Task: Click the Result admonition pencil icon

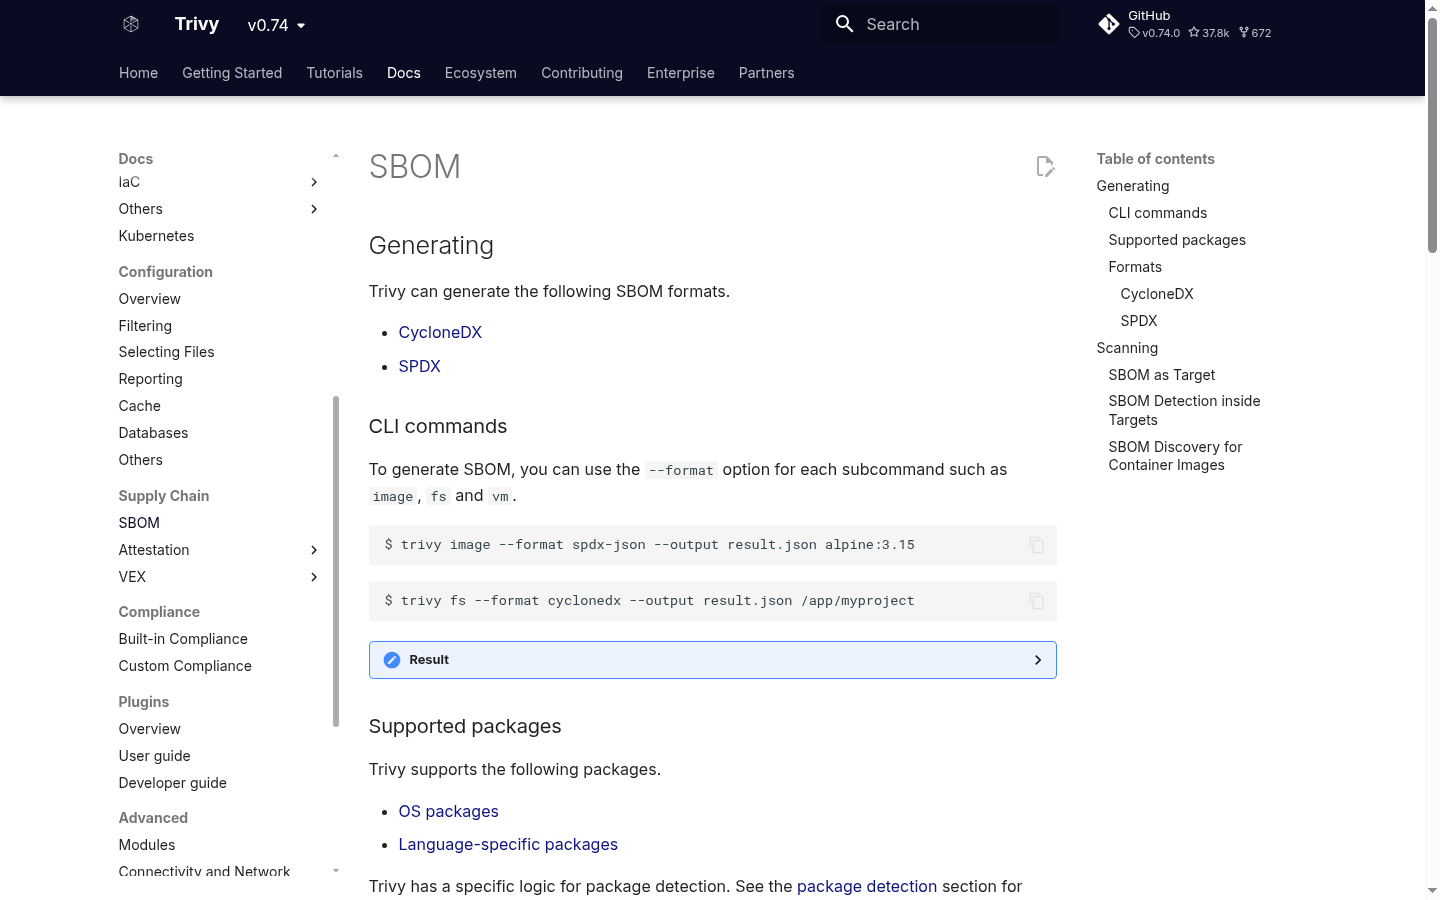Action: tap(392, 660)
